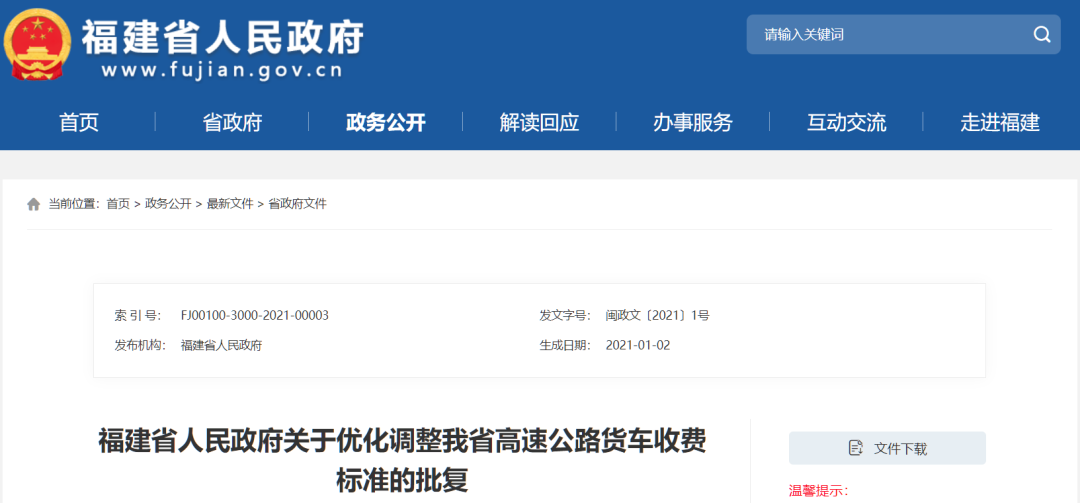Open the 走进福建 menu item
This screenshot has height=503, width=1080.
[1000, 123]
